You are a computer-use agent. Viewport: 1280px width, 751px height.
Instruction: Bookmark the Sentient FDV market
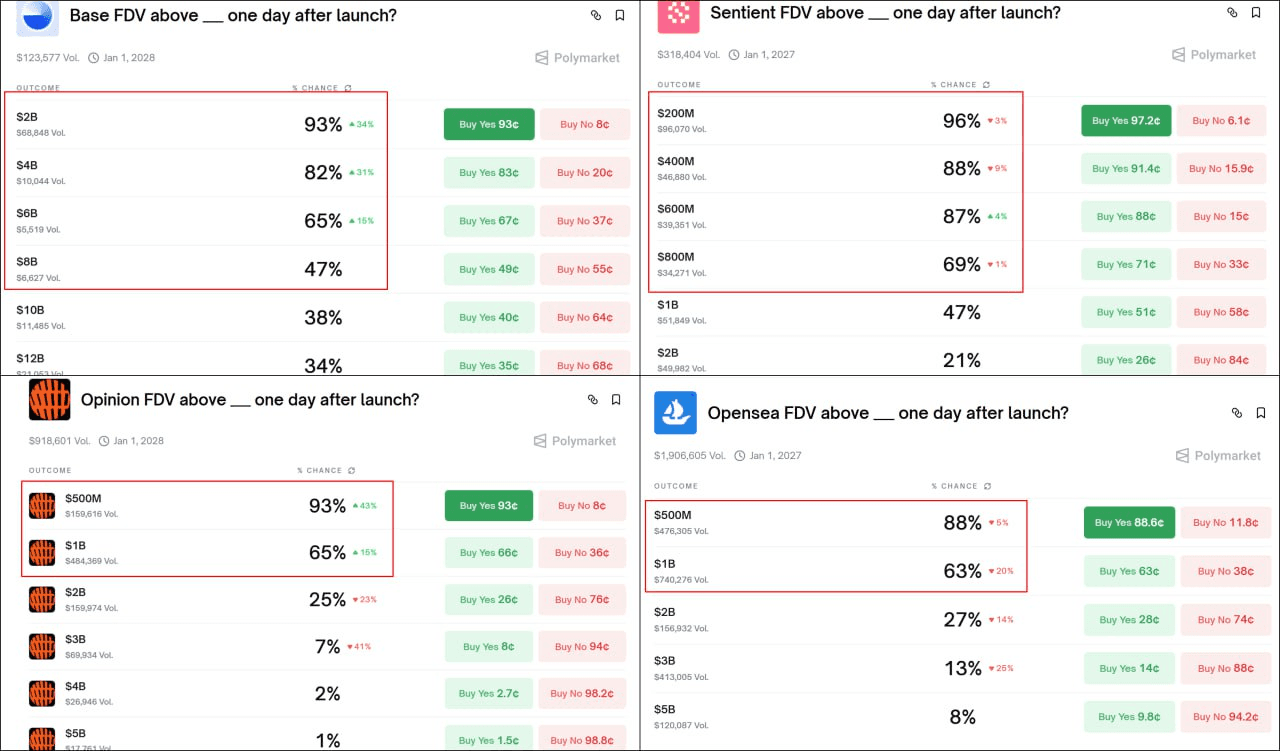point(1256,13)
